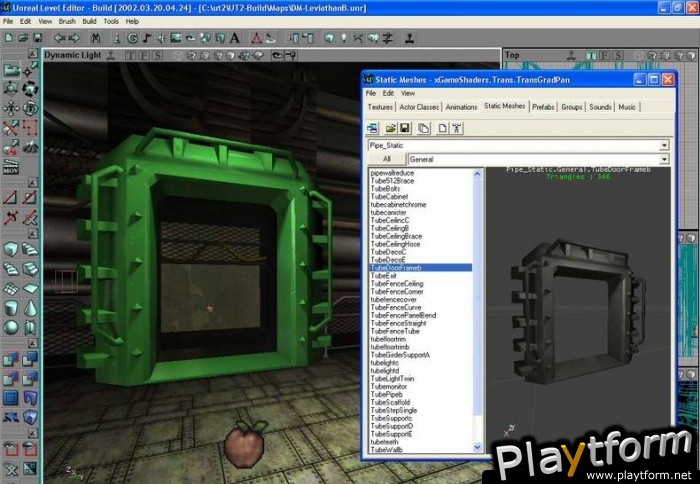Collapse the show/hide actors toolbox section

[x=33, y=433]
